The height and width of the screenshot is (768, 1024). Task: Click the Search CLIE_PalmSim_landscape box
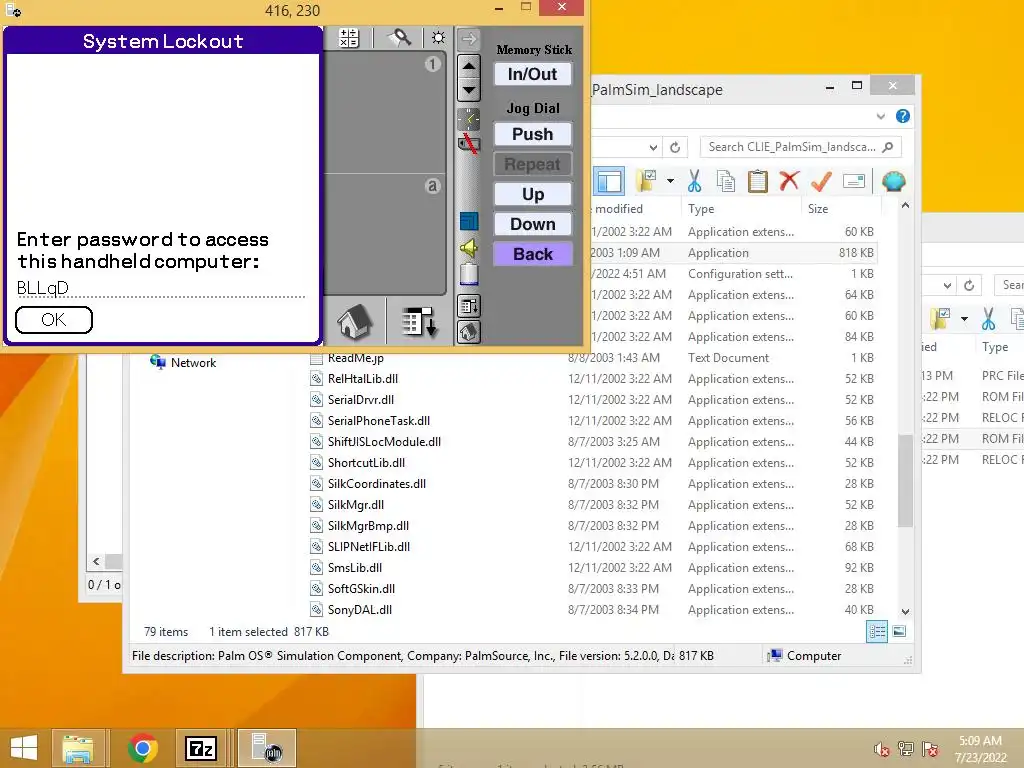(x=800, y=147)
